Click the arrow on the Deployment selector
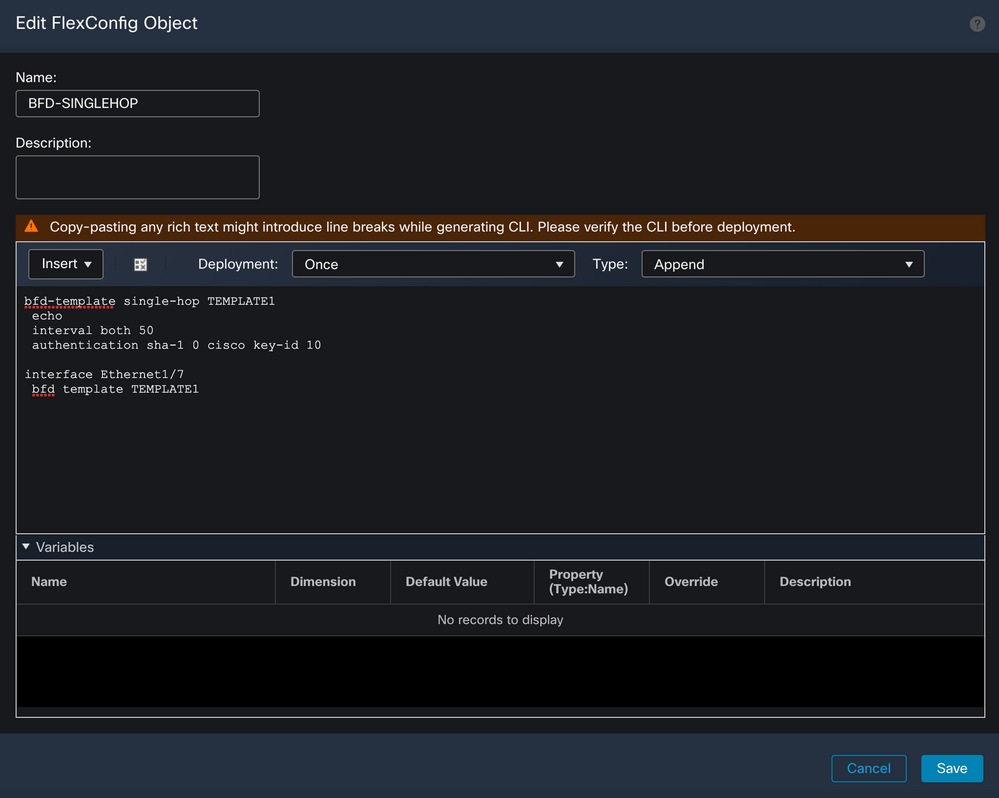 (559, 264)
